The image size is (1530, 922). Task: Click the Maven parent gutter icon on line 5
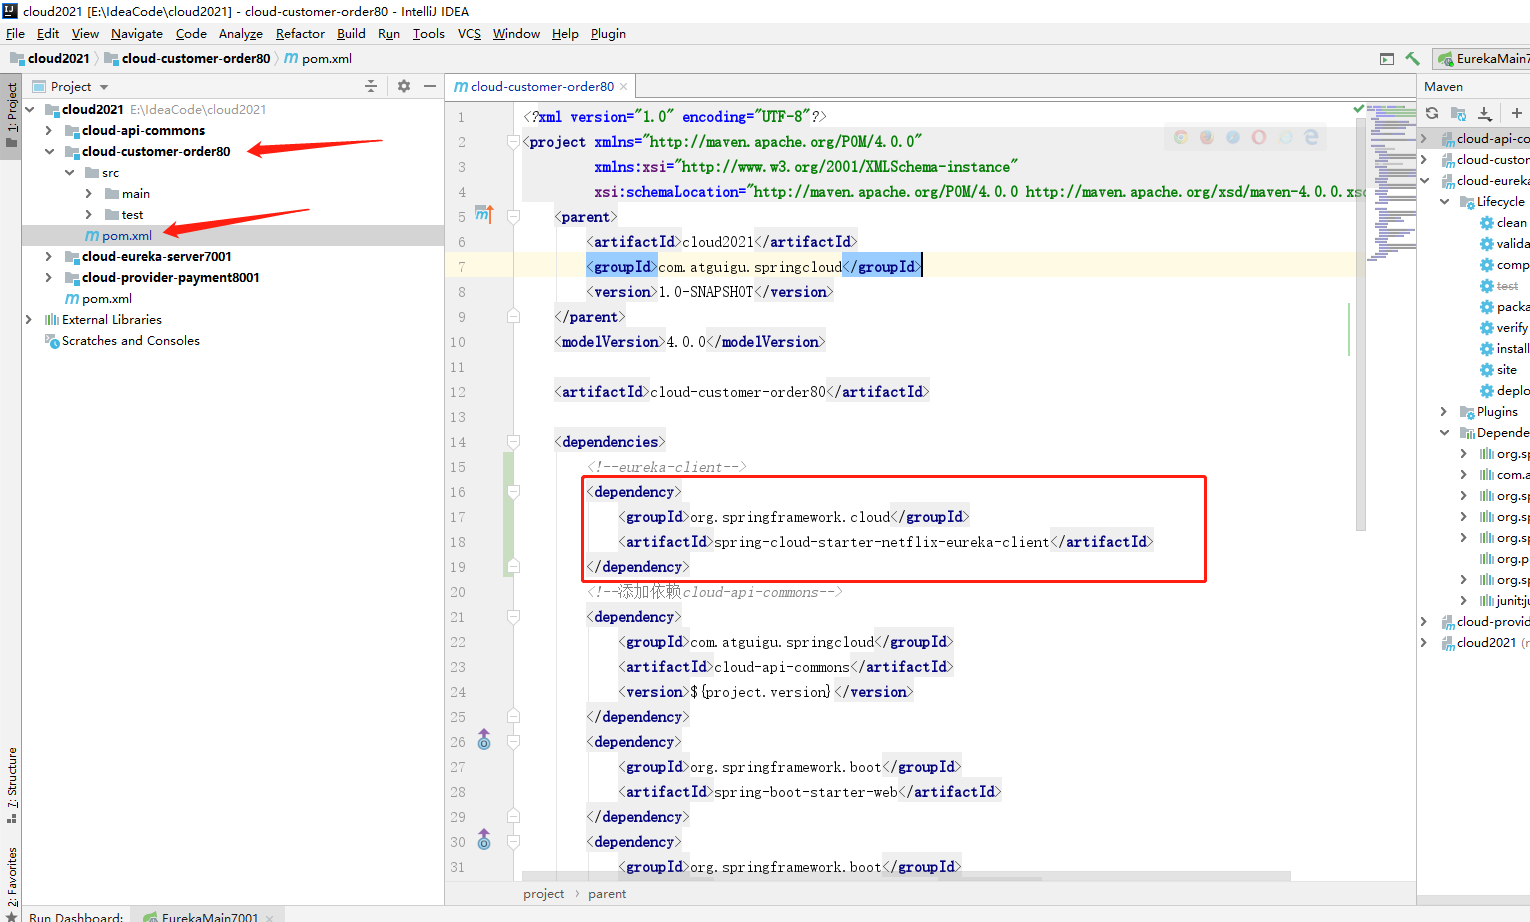pyautogui.click(x=484, y=215)
